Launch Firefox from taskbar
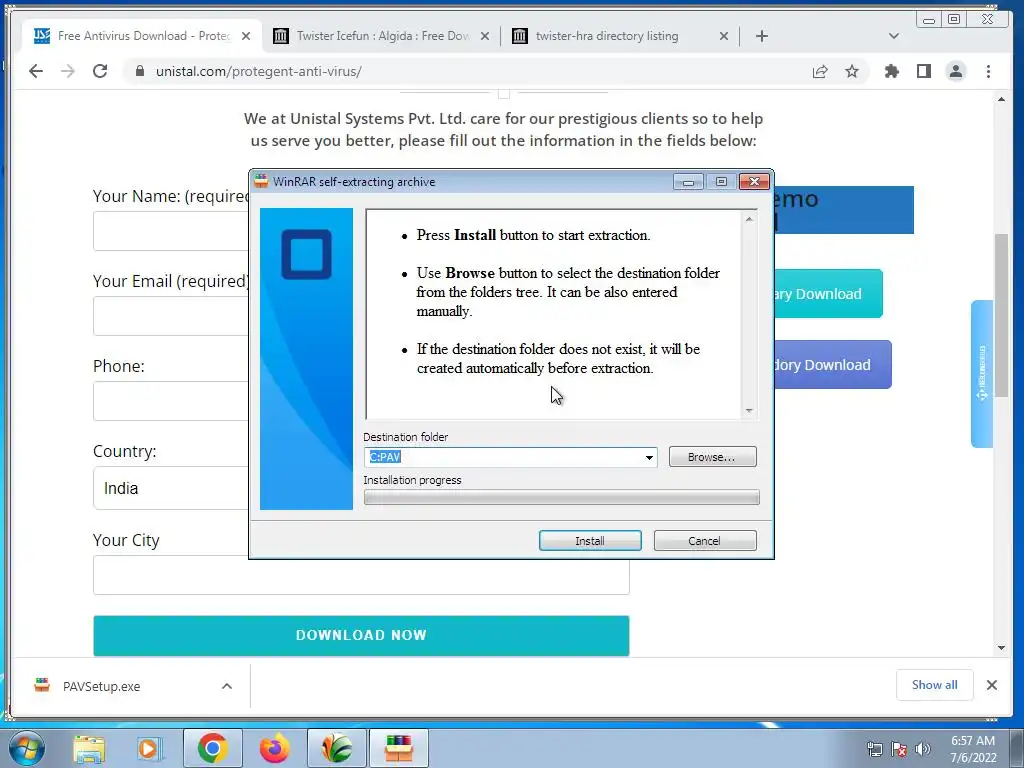Viewport: 1024px width, 768px height. (x=274, y=748)
